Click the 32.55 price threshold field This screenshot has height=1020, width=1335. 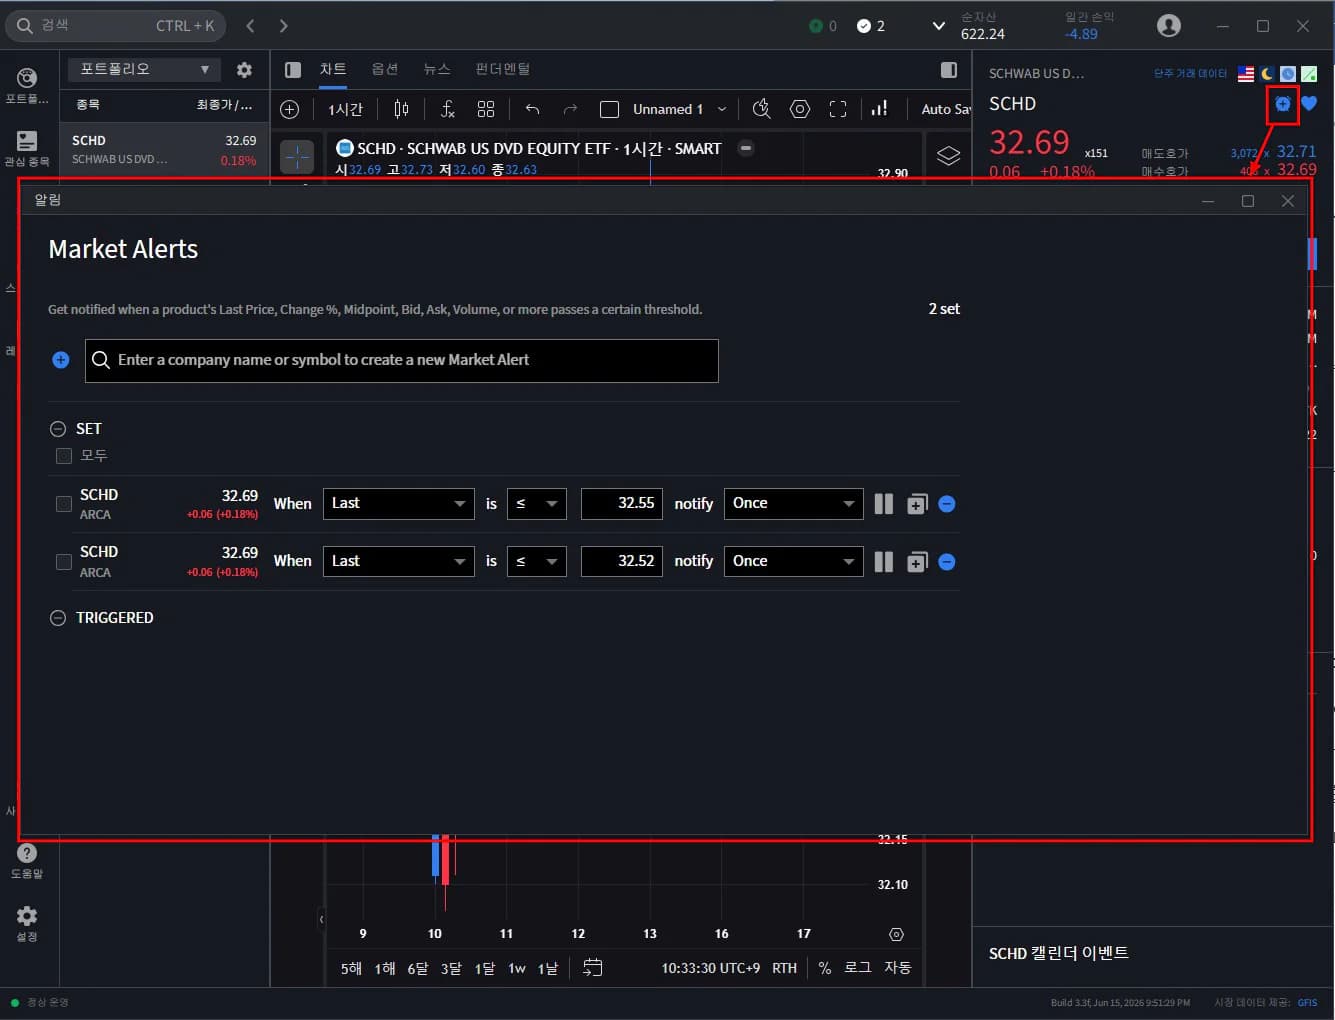point(622,504)
